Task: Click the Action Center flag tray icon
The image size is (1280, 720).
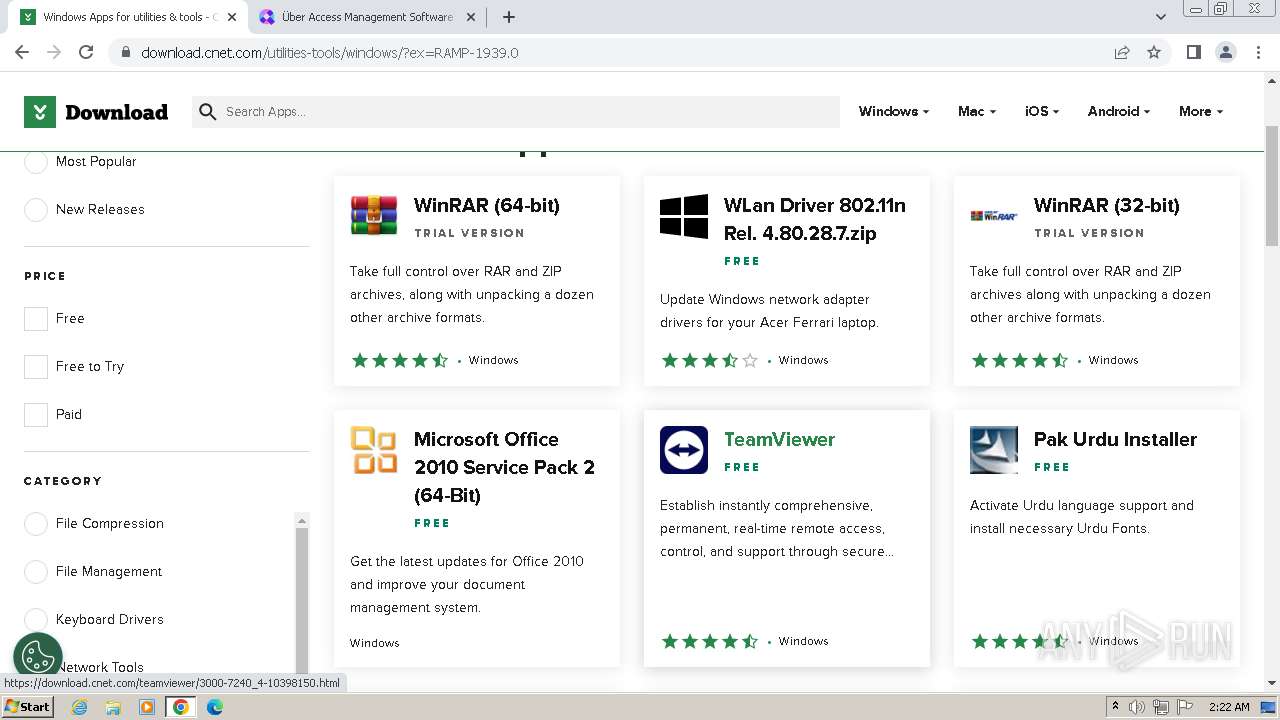Action: coord(1184,707)
